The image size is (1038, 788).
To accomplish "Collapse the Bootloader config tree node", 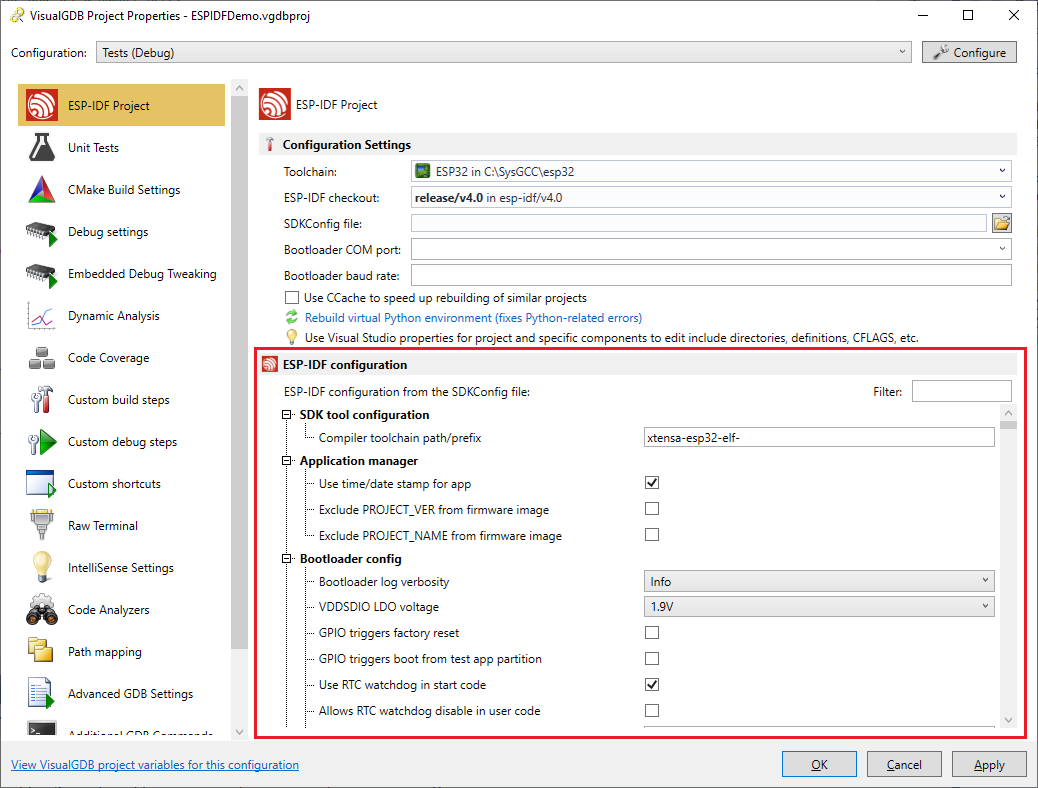I will click(287, 558).
